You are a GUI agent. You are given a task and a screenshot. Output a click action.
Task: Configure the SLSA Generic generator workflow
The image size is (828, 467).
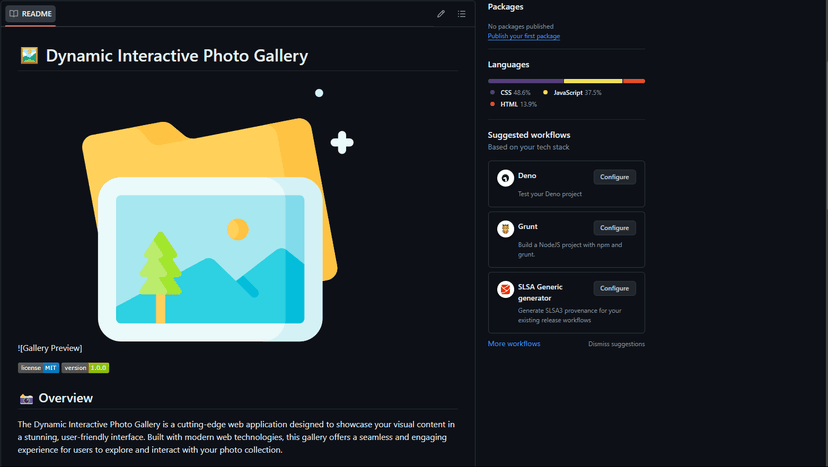[614, 288]
